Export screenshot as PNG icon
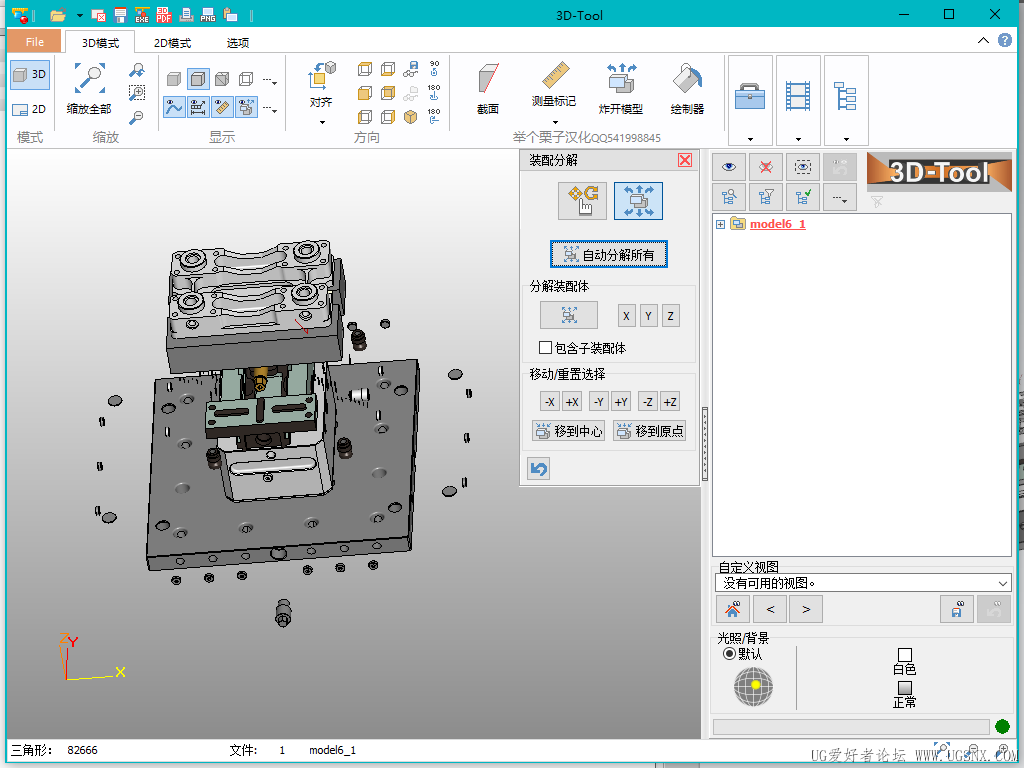Image resolution: width=1024 pixels, height=768 pixels. pyautogui.click(x=208, y=15)
